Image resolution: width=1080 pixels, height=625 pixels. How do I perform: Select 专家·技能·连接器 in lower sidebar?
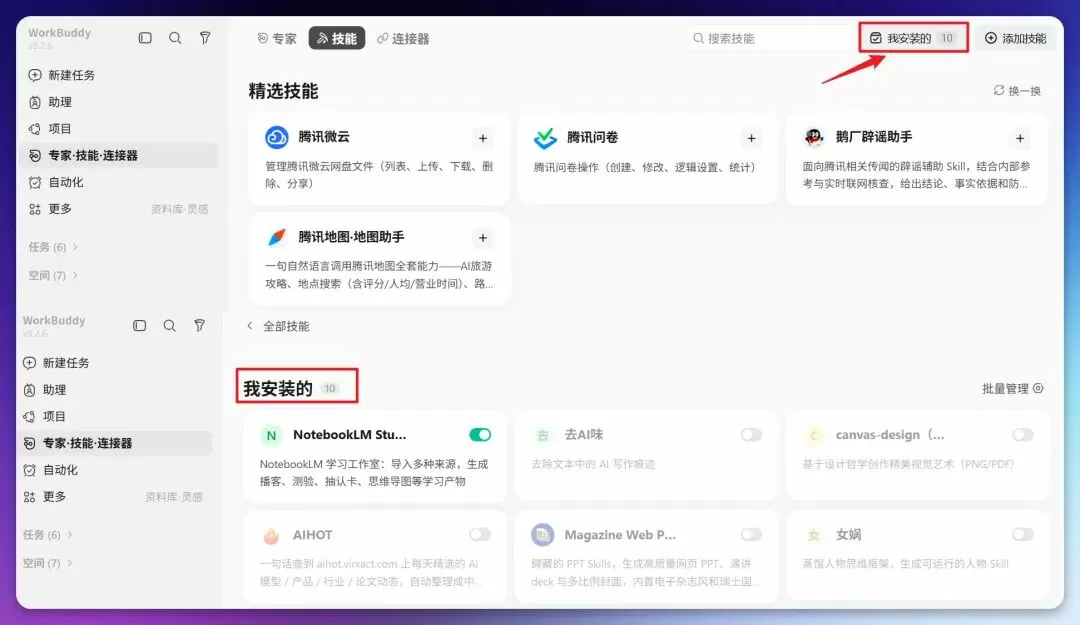coord(116,443)
